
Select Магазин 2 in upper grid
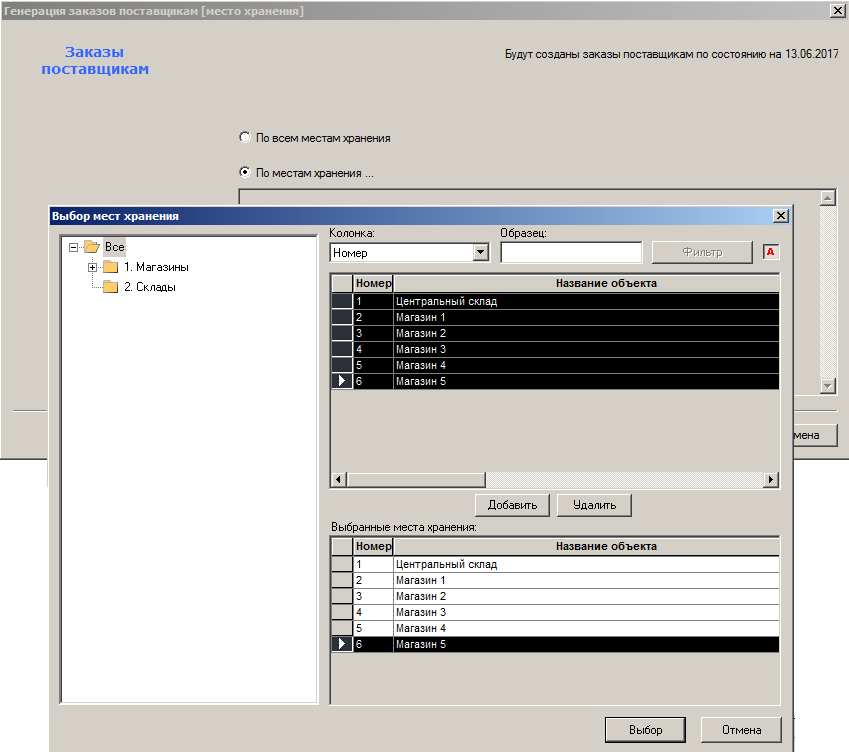click(586, 333)
